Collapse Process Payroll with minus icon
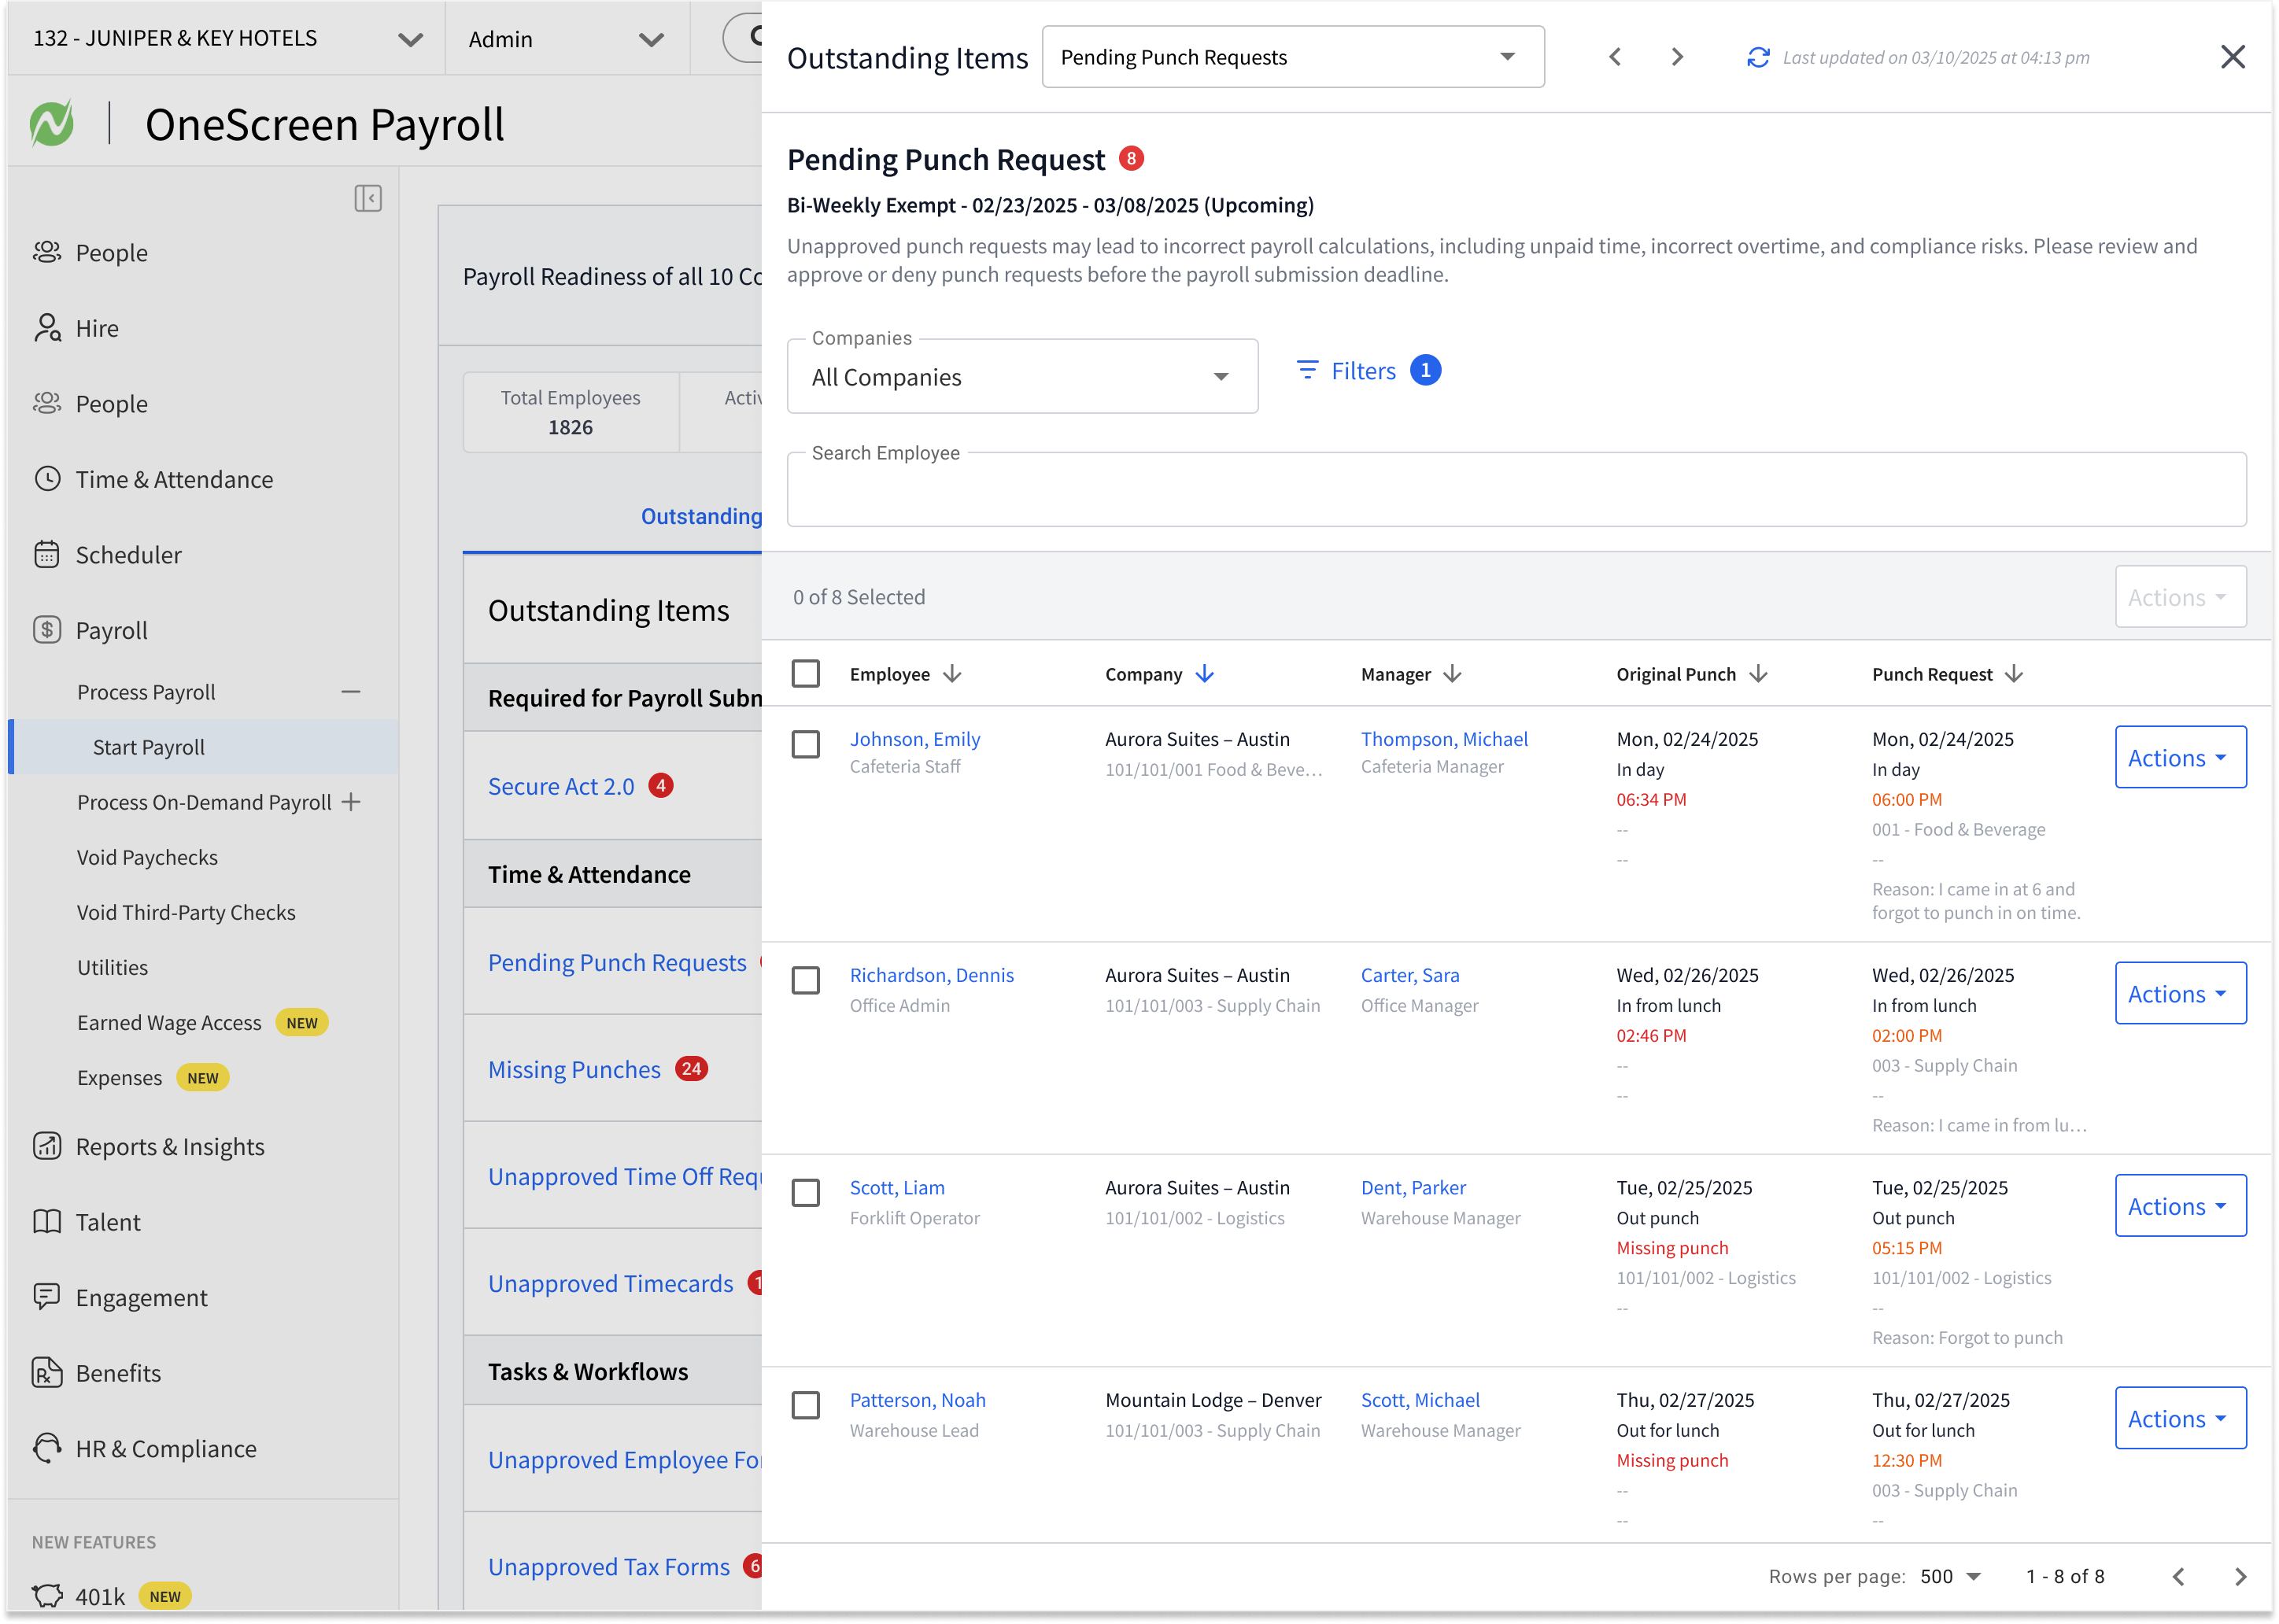 (351, 692)
